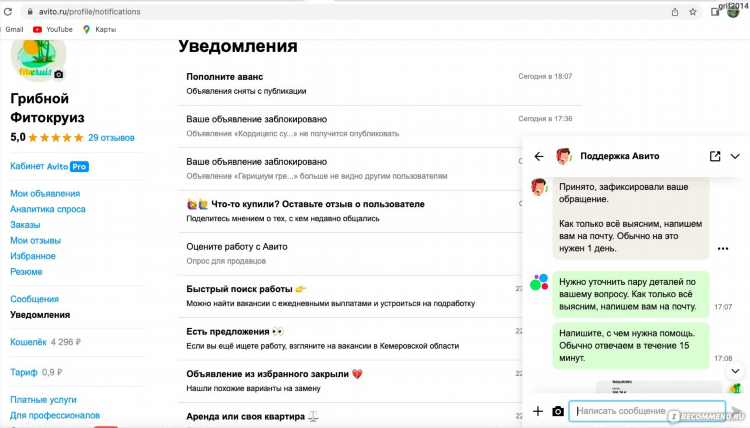Click the address bar URL

tap(89, 12)
